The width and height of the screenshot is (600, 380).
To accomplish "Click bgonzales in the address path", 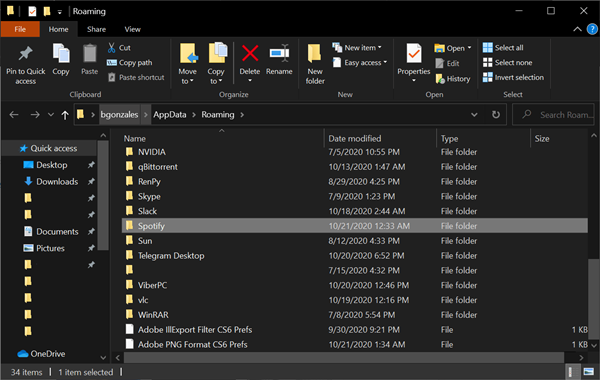I will 119,114.
